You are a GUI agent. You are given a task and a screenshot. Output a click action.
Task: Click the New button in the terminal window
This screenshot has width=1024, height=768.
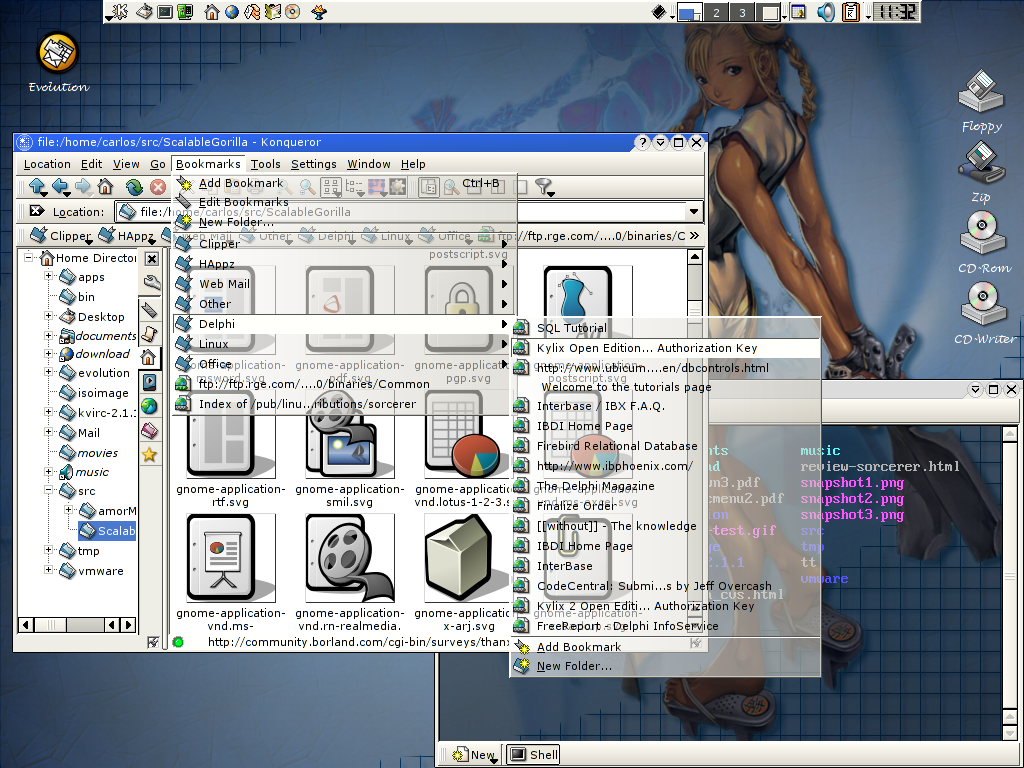(475, 754)
